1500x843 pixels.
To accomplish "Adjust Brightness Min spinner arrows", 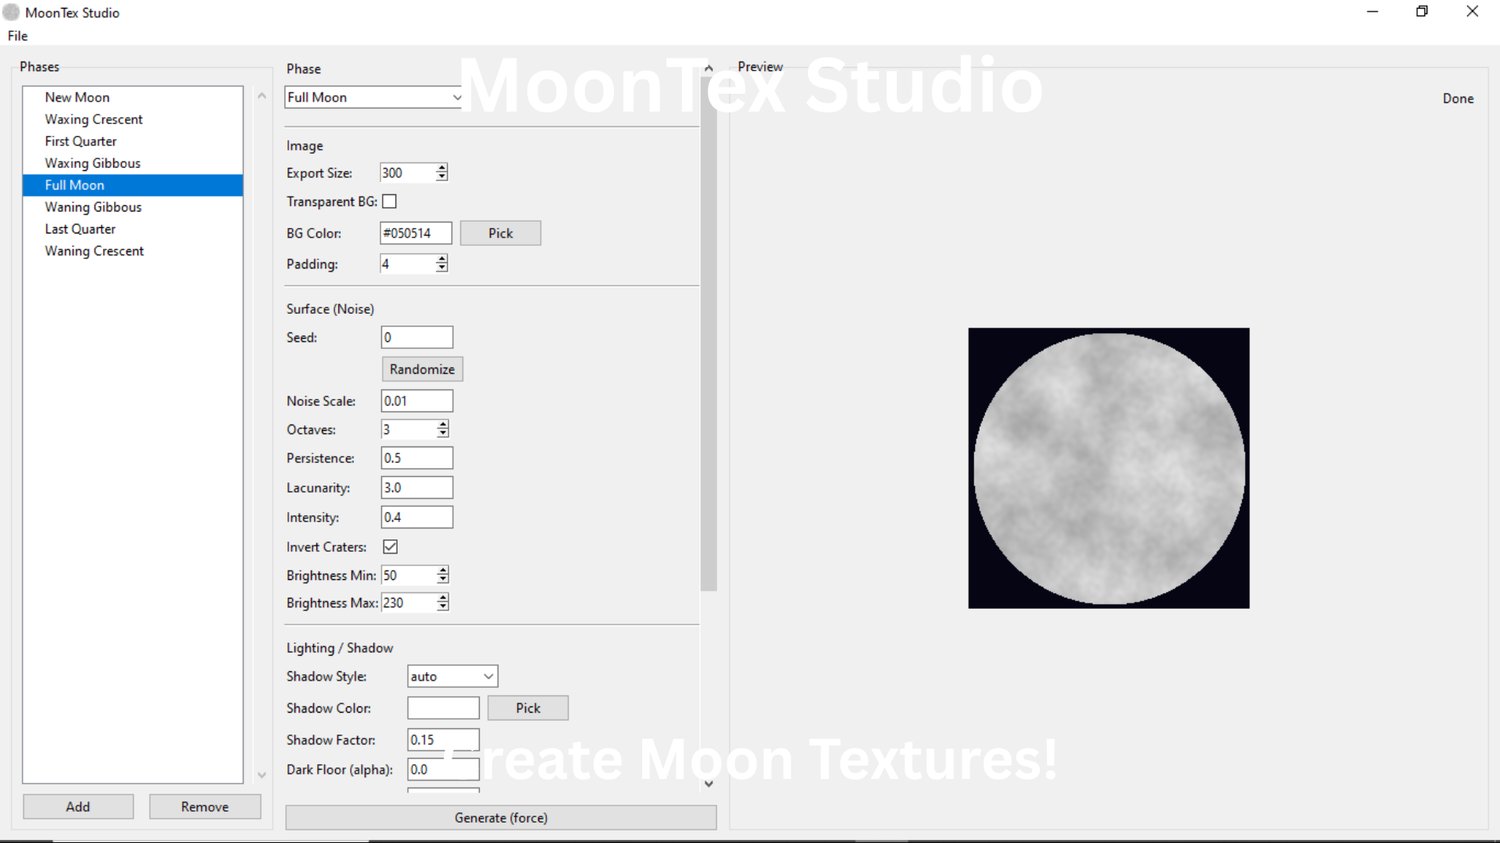I will tap(443, 576).
